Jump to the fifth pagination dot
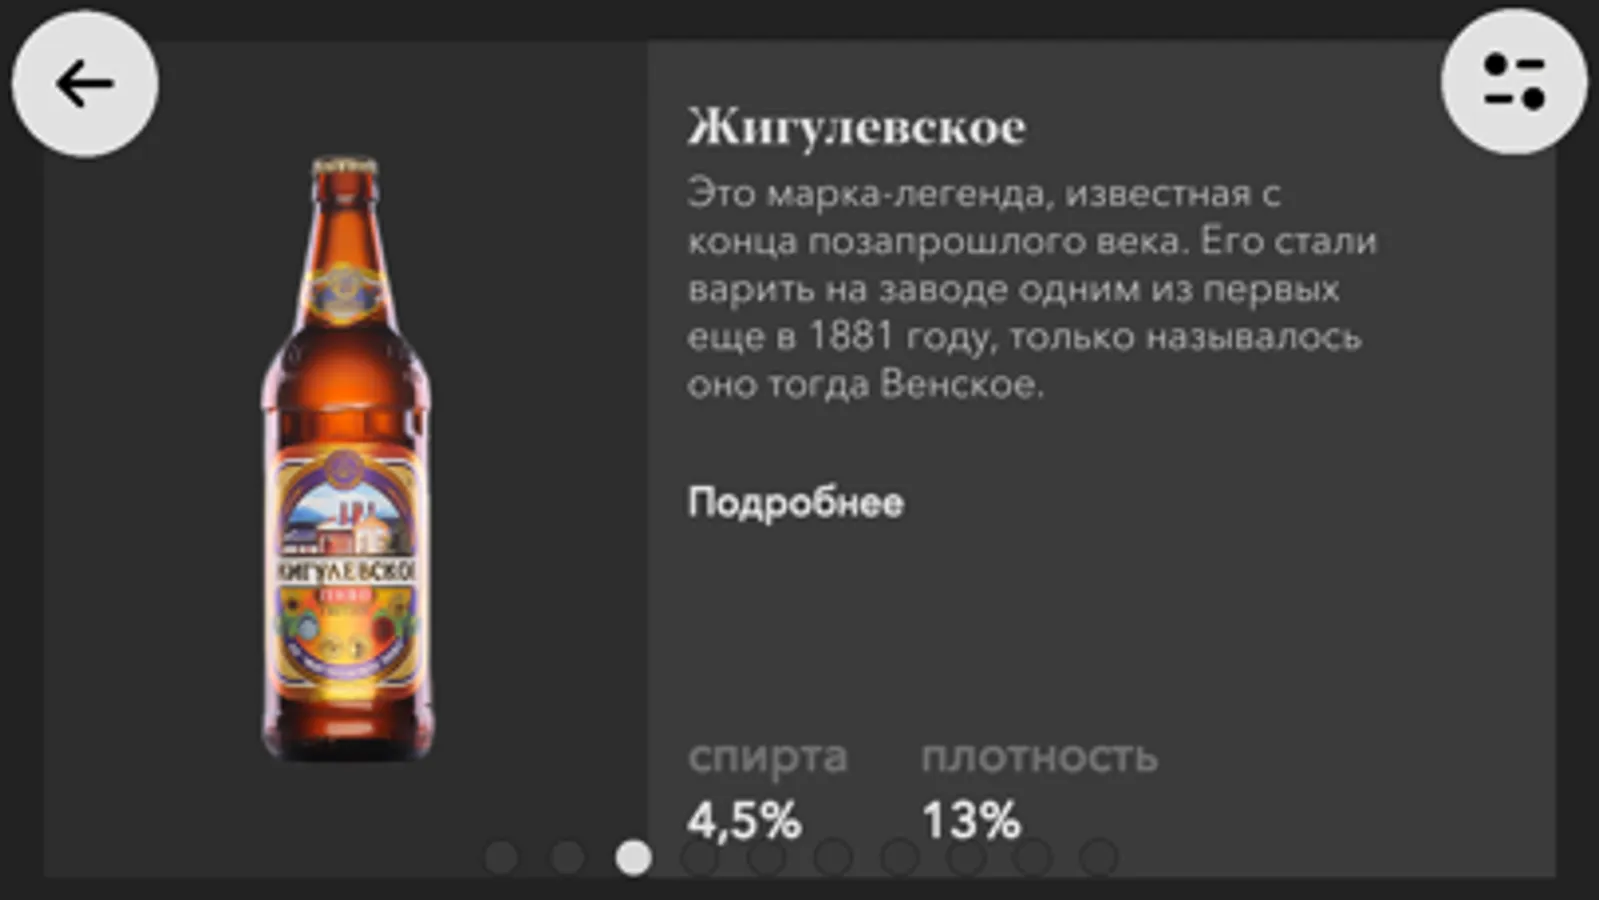This screenshot has height=900, width=1599. (x=766, y=857)
